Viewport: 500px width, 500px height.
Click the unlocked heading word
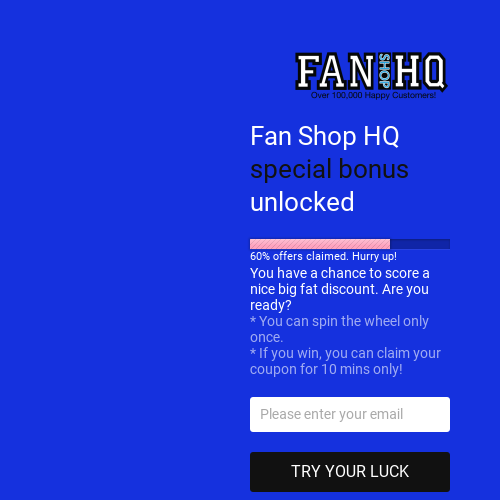pos(302,202)
